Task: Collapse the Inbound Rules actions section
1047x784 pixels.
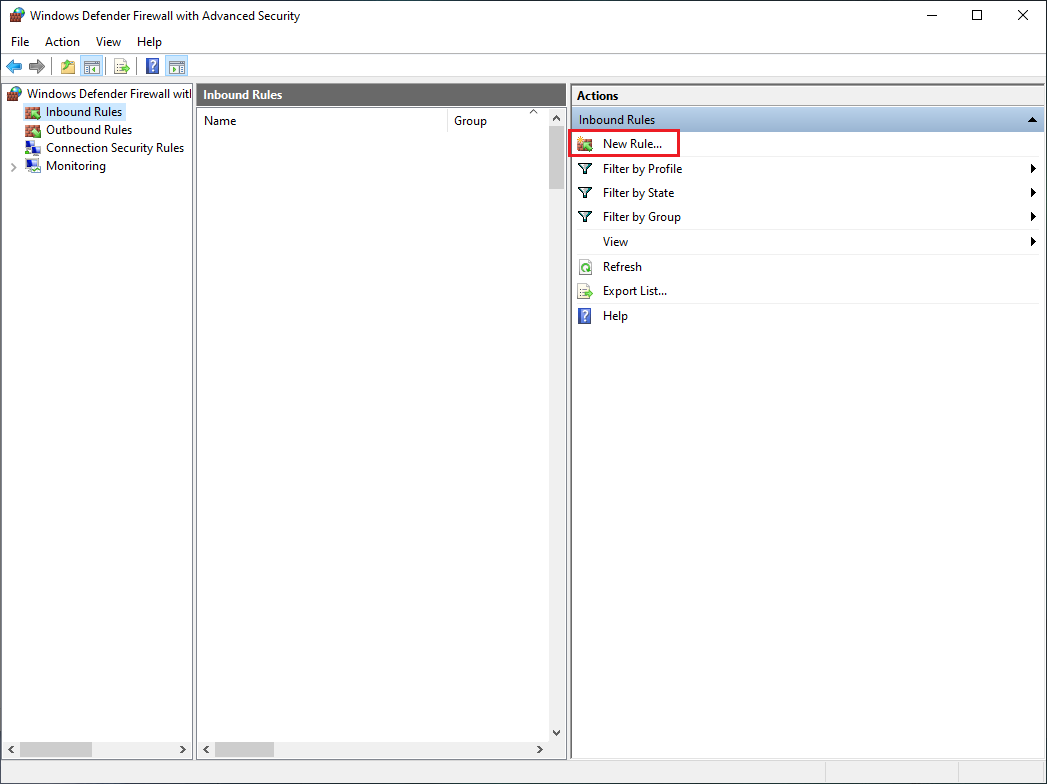Action: 1032,120
